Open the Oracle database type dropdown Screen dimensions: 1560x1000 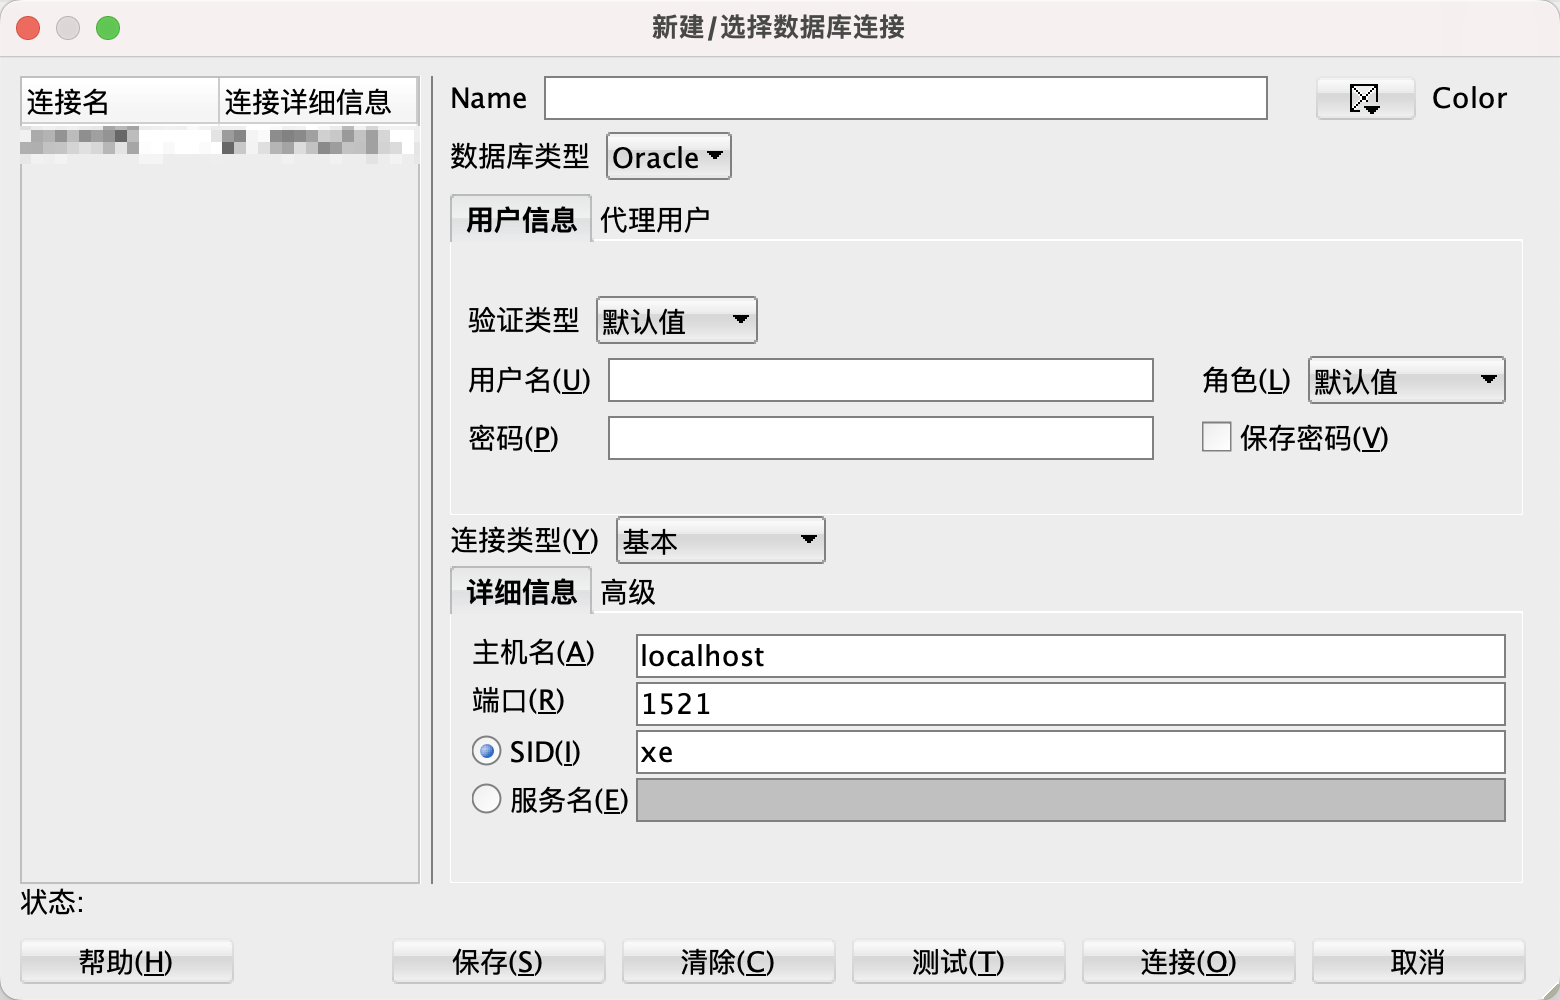(666, 156)
